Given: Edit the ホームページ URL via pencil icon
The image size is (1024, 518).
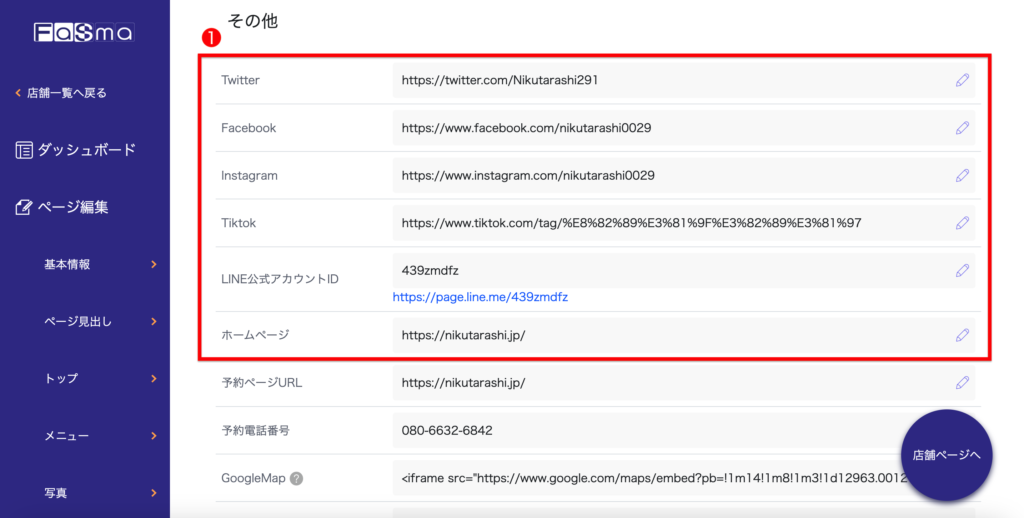Looking at the screenshot, I should [x=962, y=335].
